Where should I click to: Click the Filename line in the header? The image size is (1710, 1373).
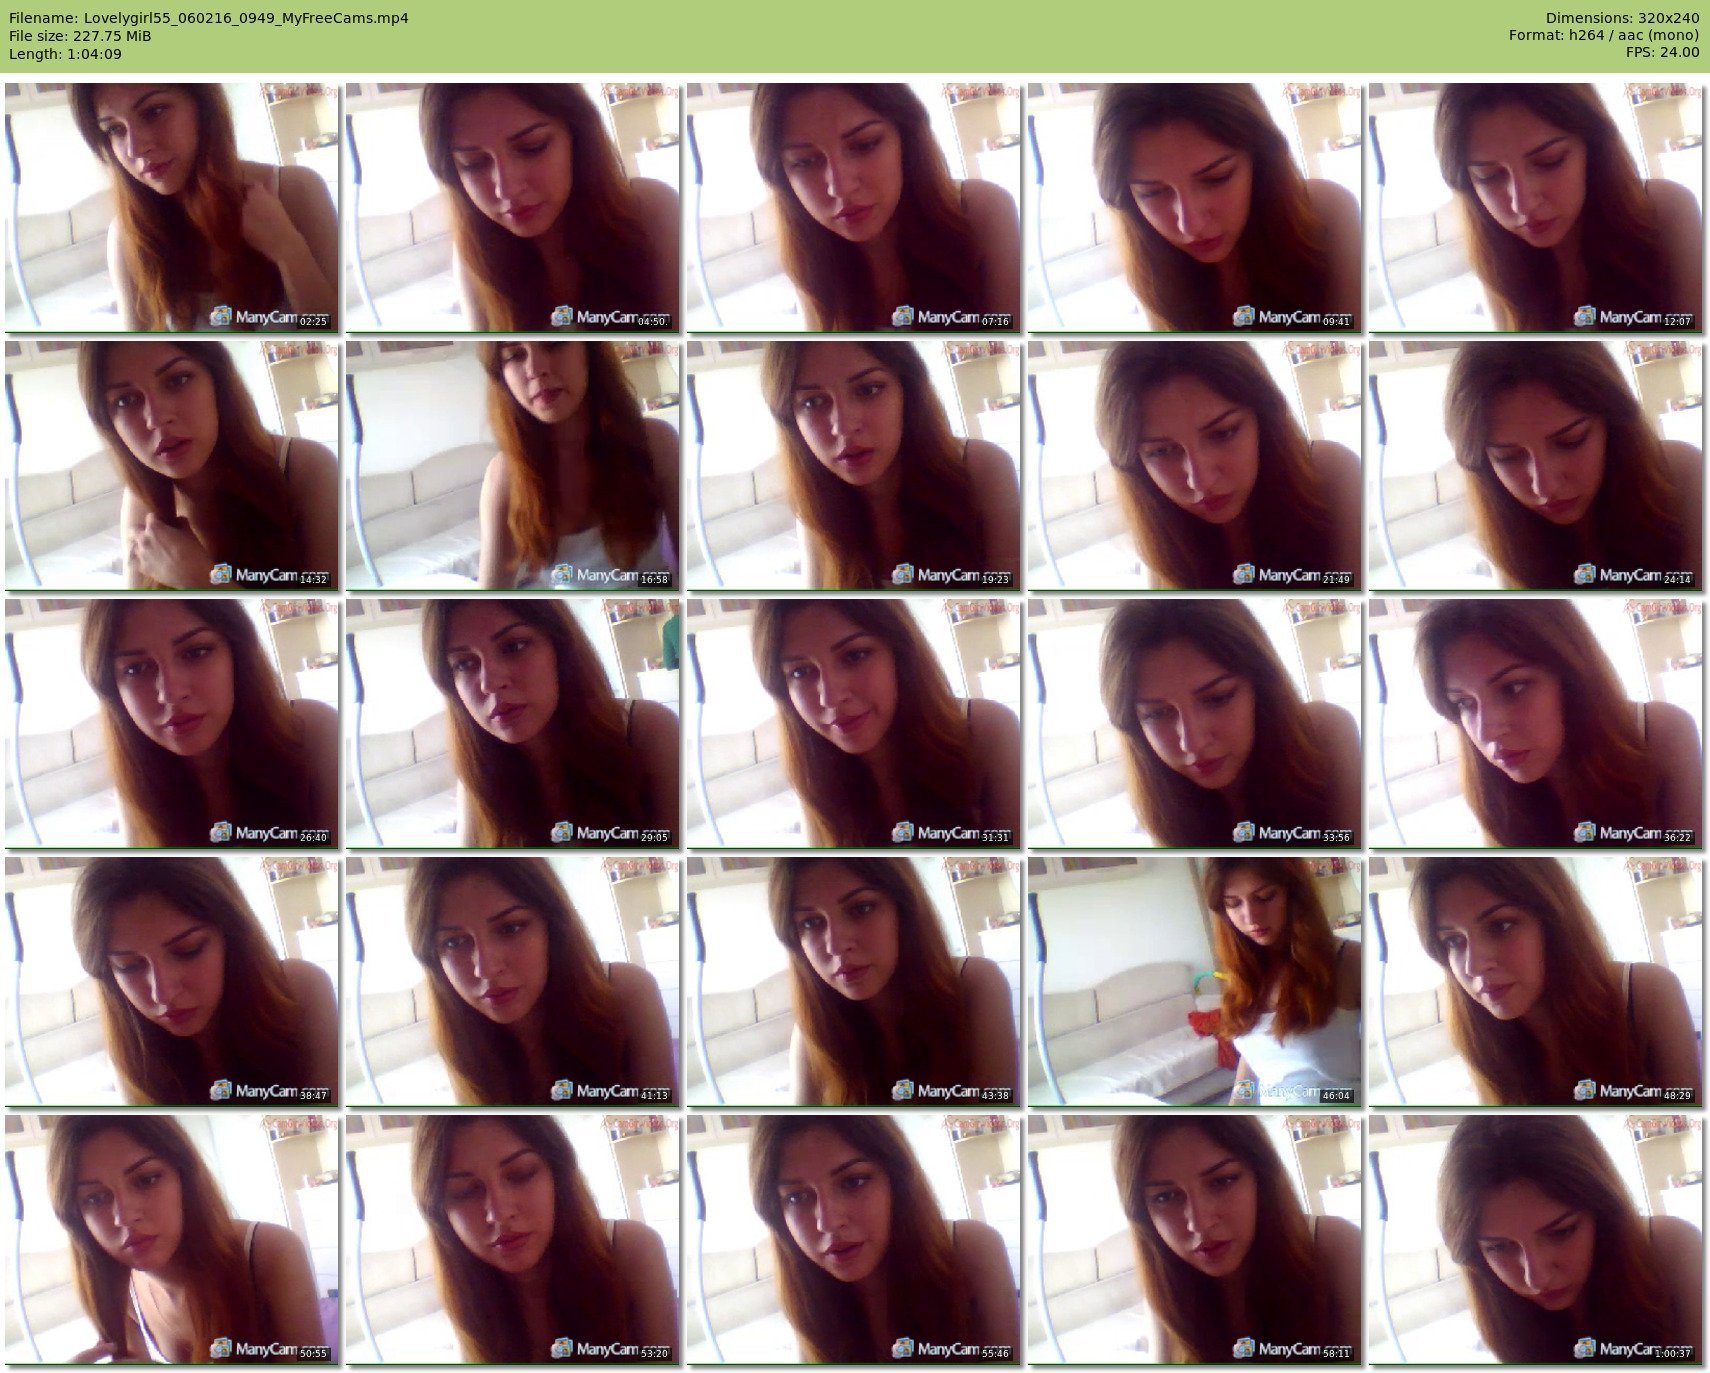208,18
